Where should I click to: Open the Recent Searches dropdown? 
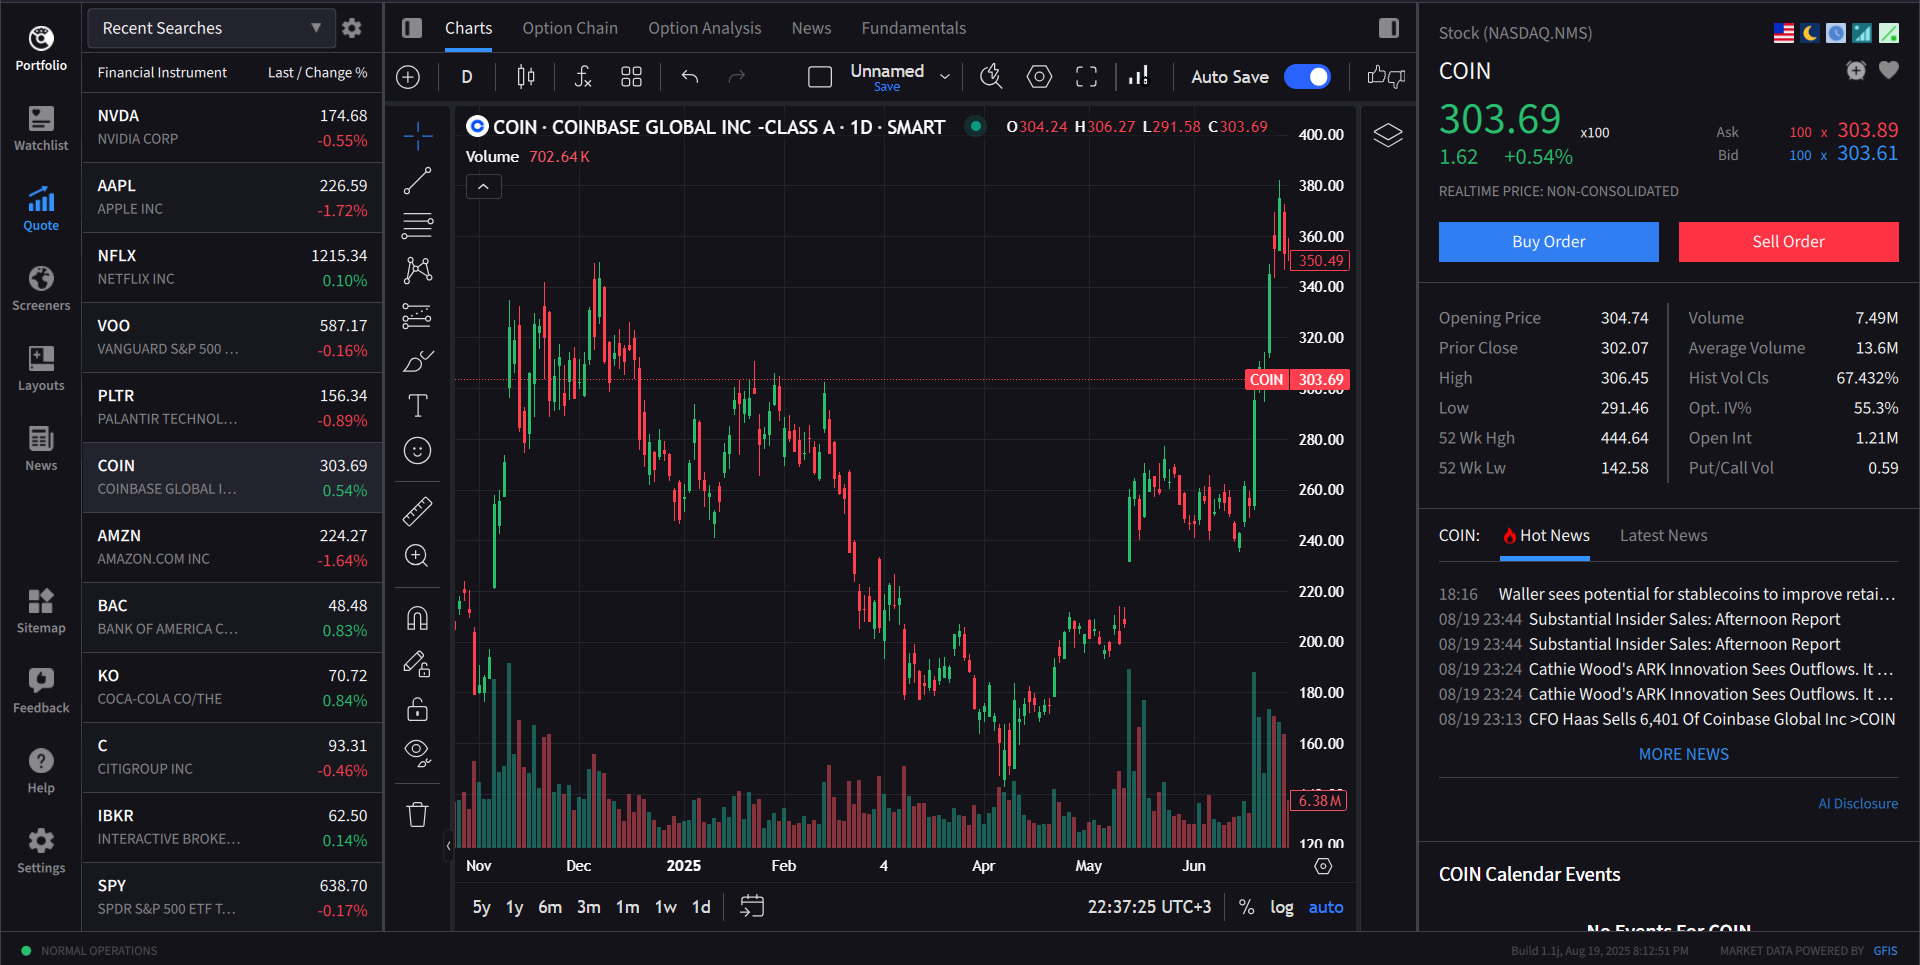pos(211,28)
